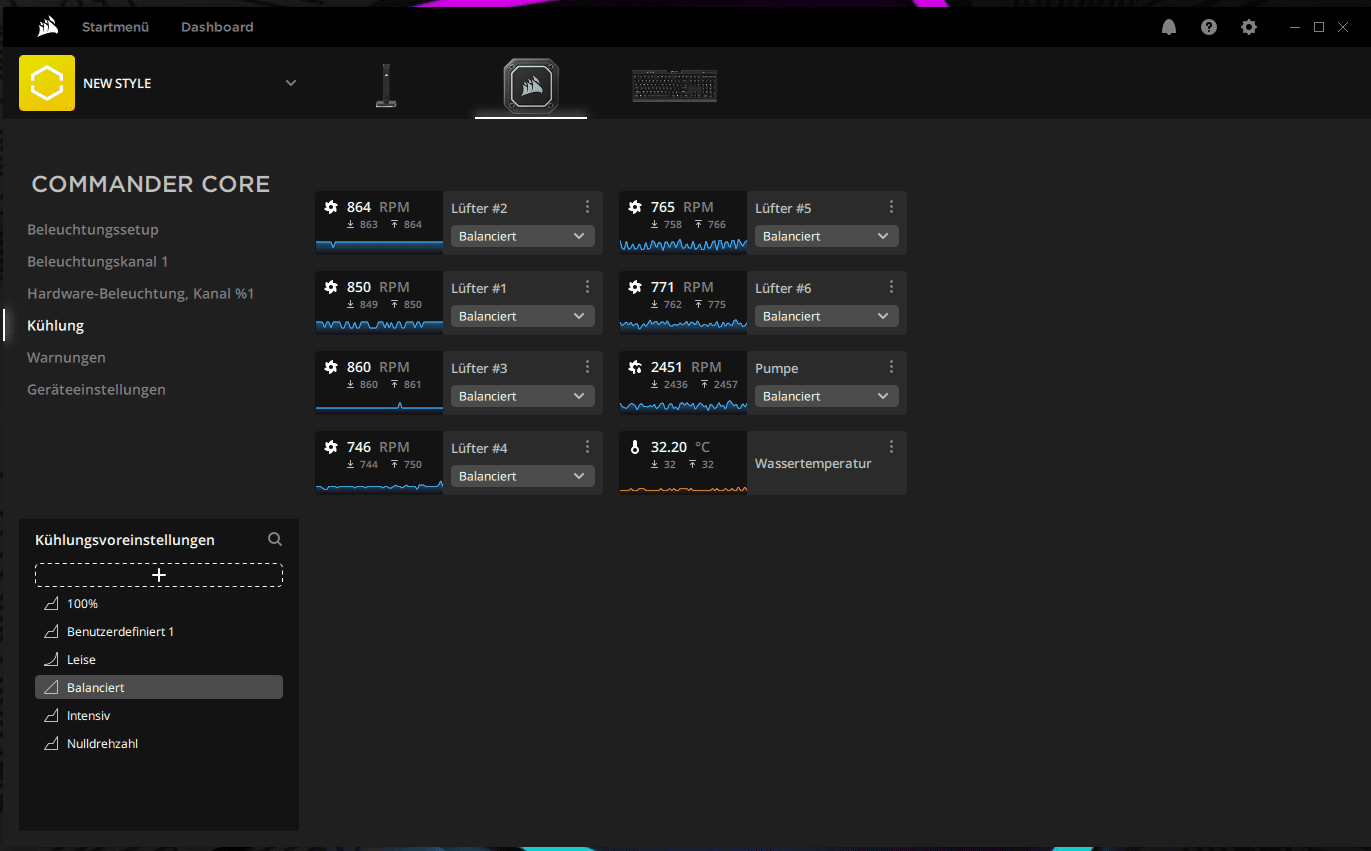Click the 2451 RPM pump reading
The height and width of the screenshot is (851, 1371).
coord(686,367)
